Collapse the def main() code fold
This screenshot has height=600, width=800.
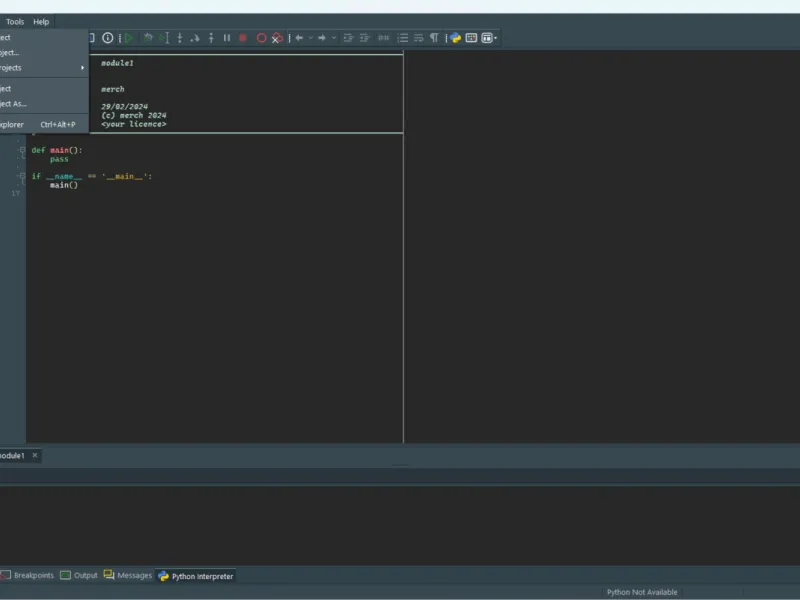click(22, 150)
